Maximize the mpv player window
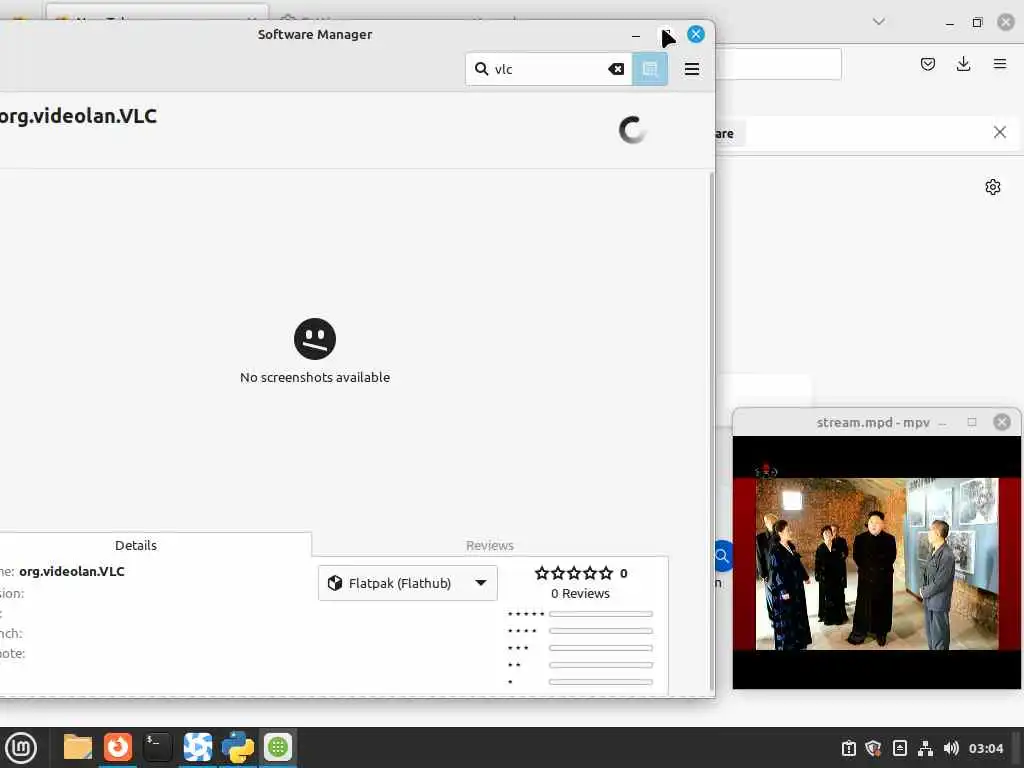Screen dimensions: 1024x768 pyautogui.click(x=972, y=423)
